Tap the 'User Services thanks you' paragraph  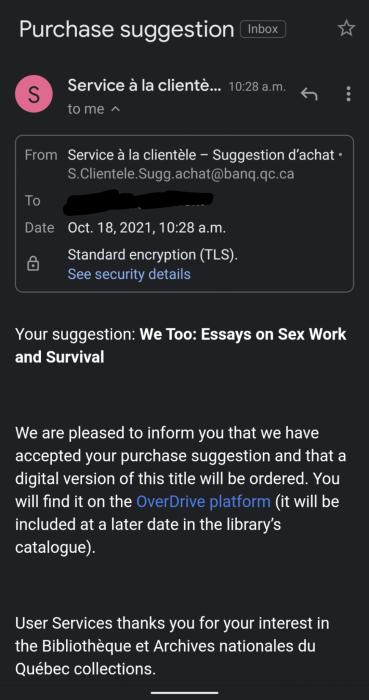click(172, 646)
